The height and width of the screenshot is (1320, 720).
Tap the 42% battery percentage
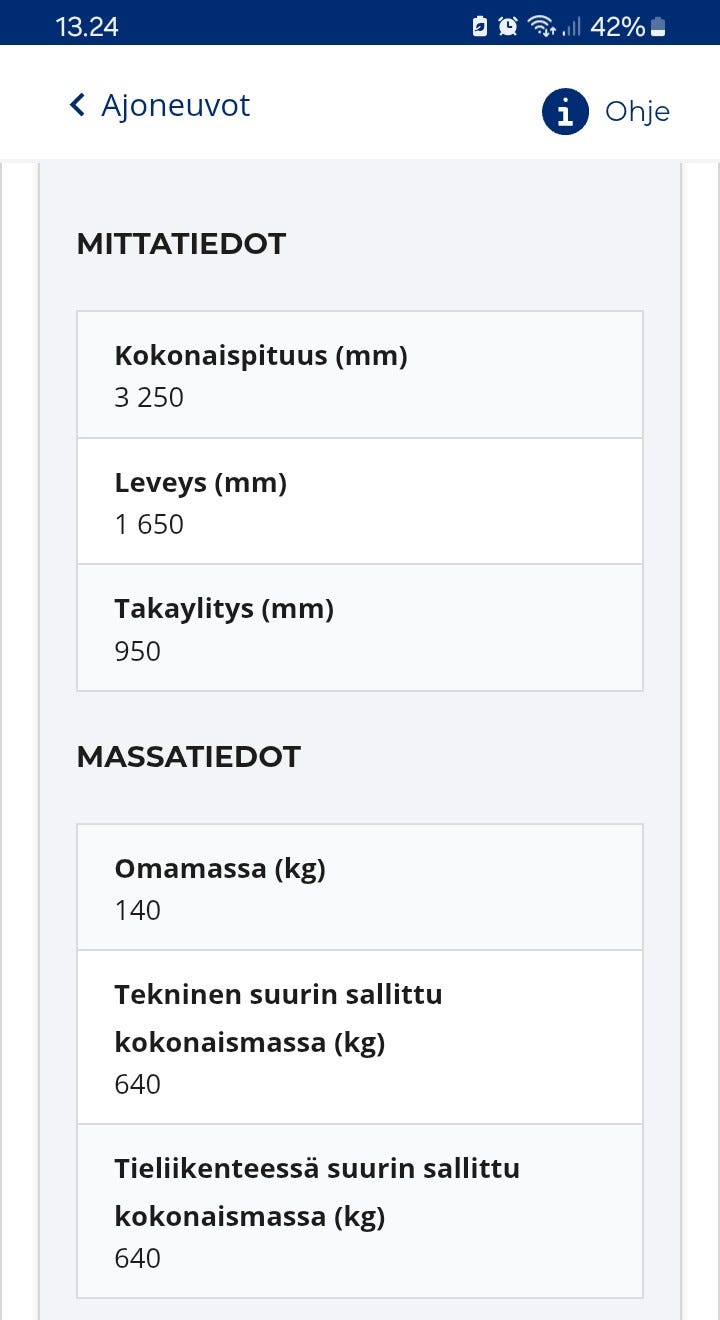click(x=617, y=27)
